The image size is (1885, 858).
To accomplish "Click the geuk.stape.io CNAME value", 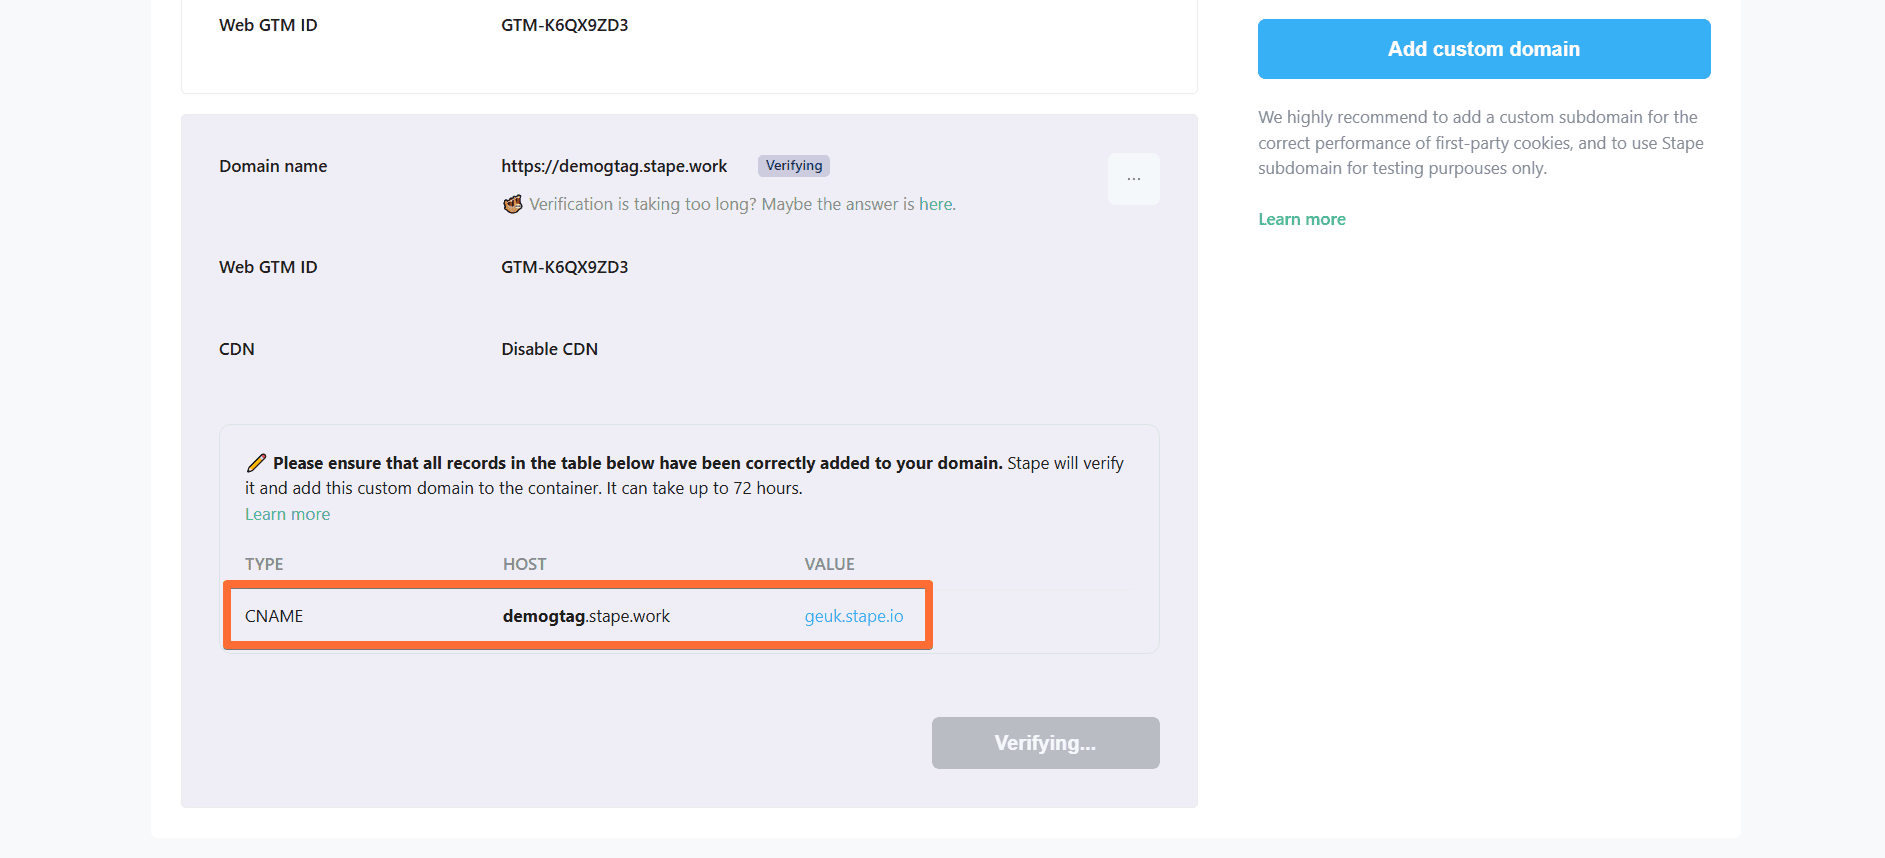I will [x=854, y=616].
